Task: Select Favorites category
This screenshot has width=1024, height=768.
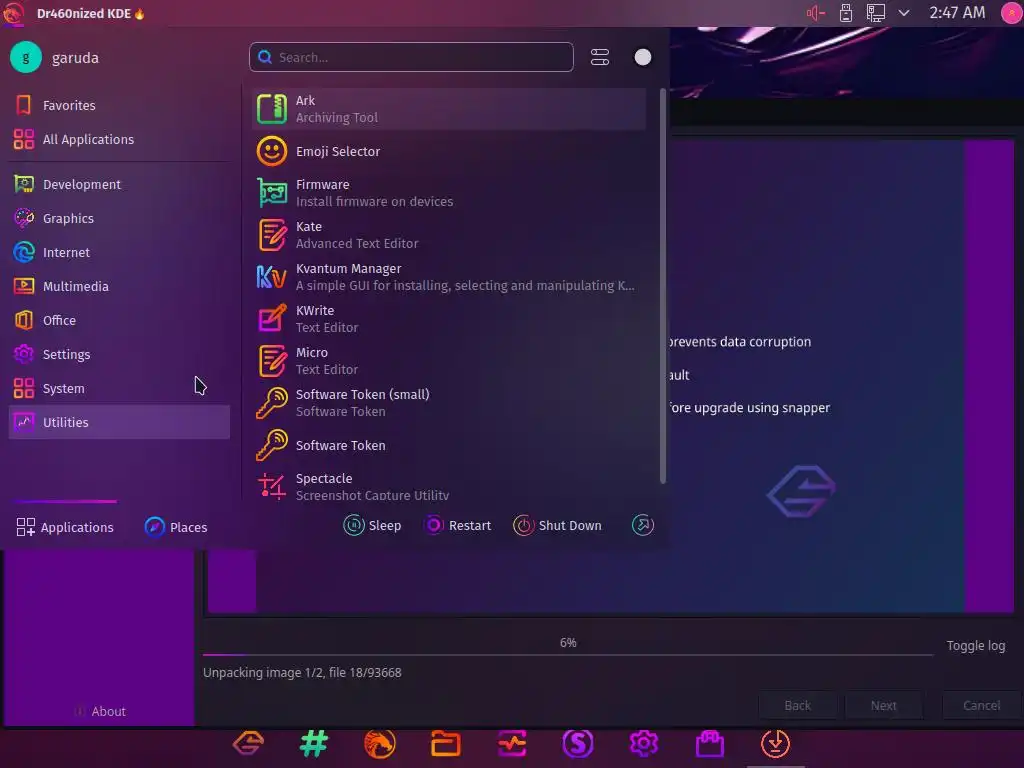Action: tap(119, 105)
